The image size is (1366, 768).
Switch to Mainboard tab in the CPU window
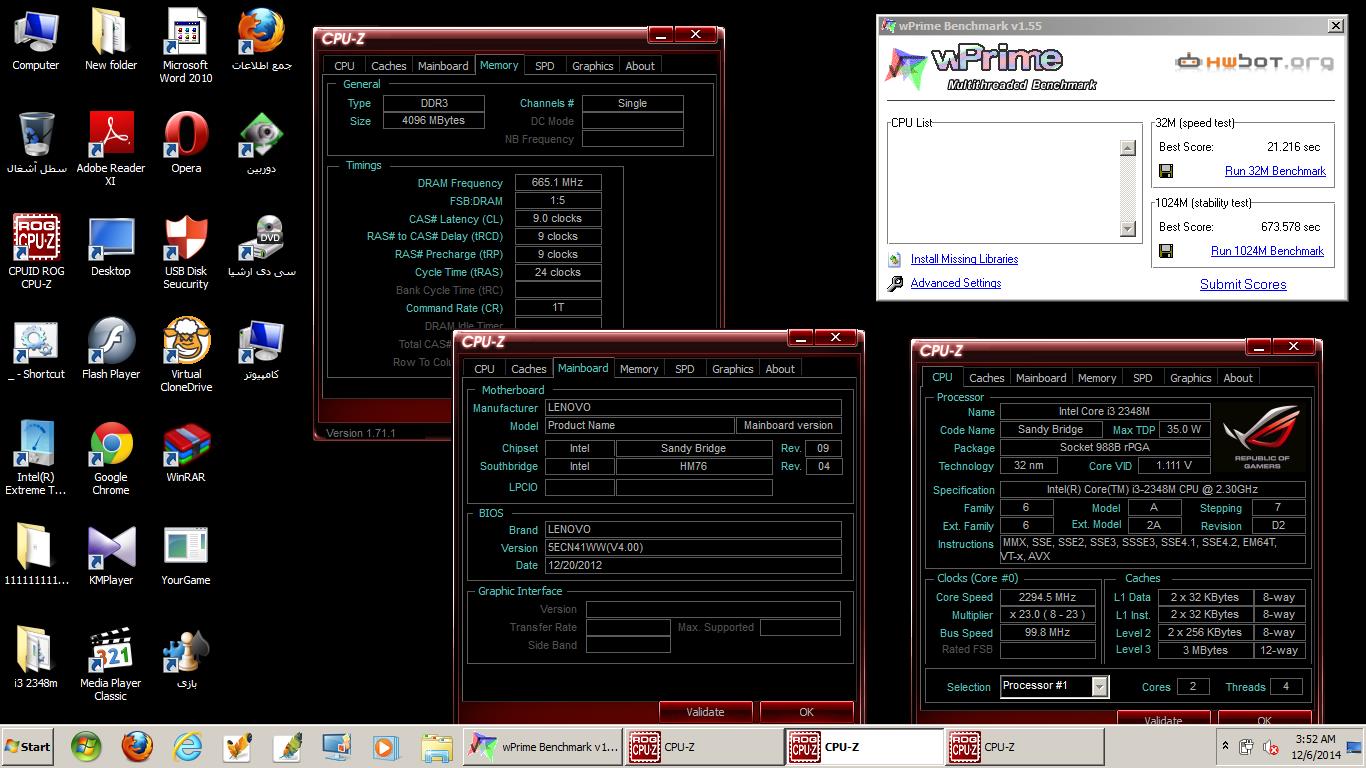pyautogui.click(x=1041, y=378)
